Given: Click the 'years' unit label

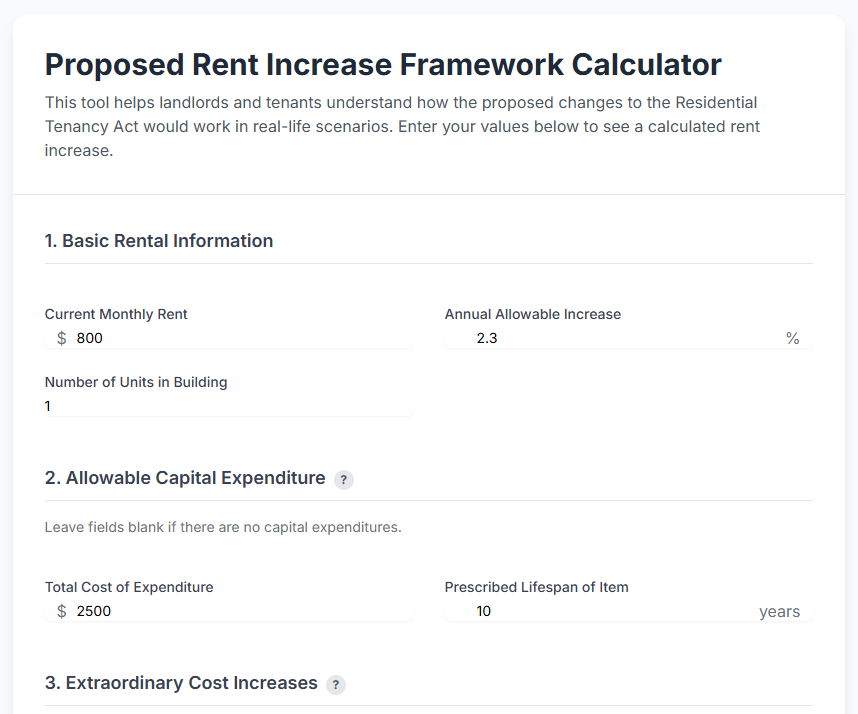Looking at the screenshot, I should 780,611.
